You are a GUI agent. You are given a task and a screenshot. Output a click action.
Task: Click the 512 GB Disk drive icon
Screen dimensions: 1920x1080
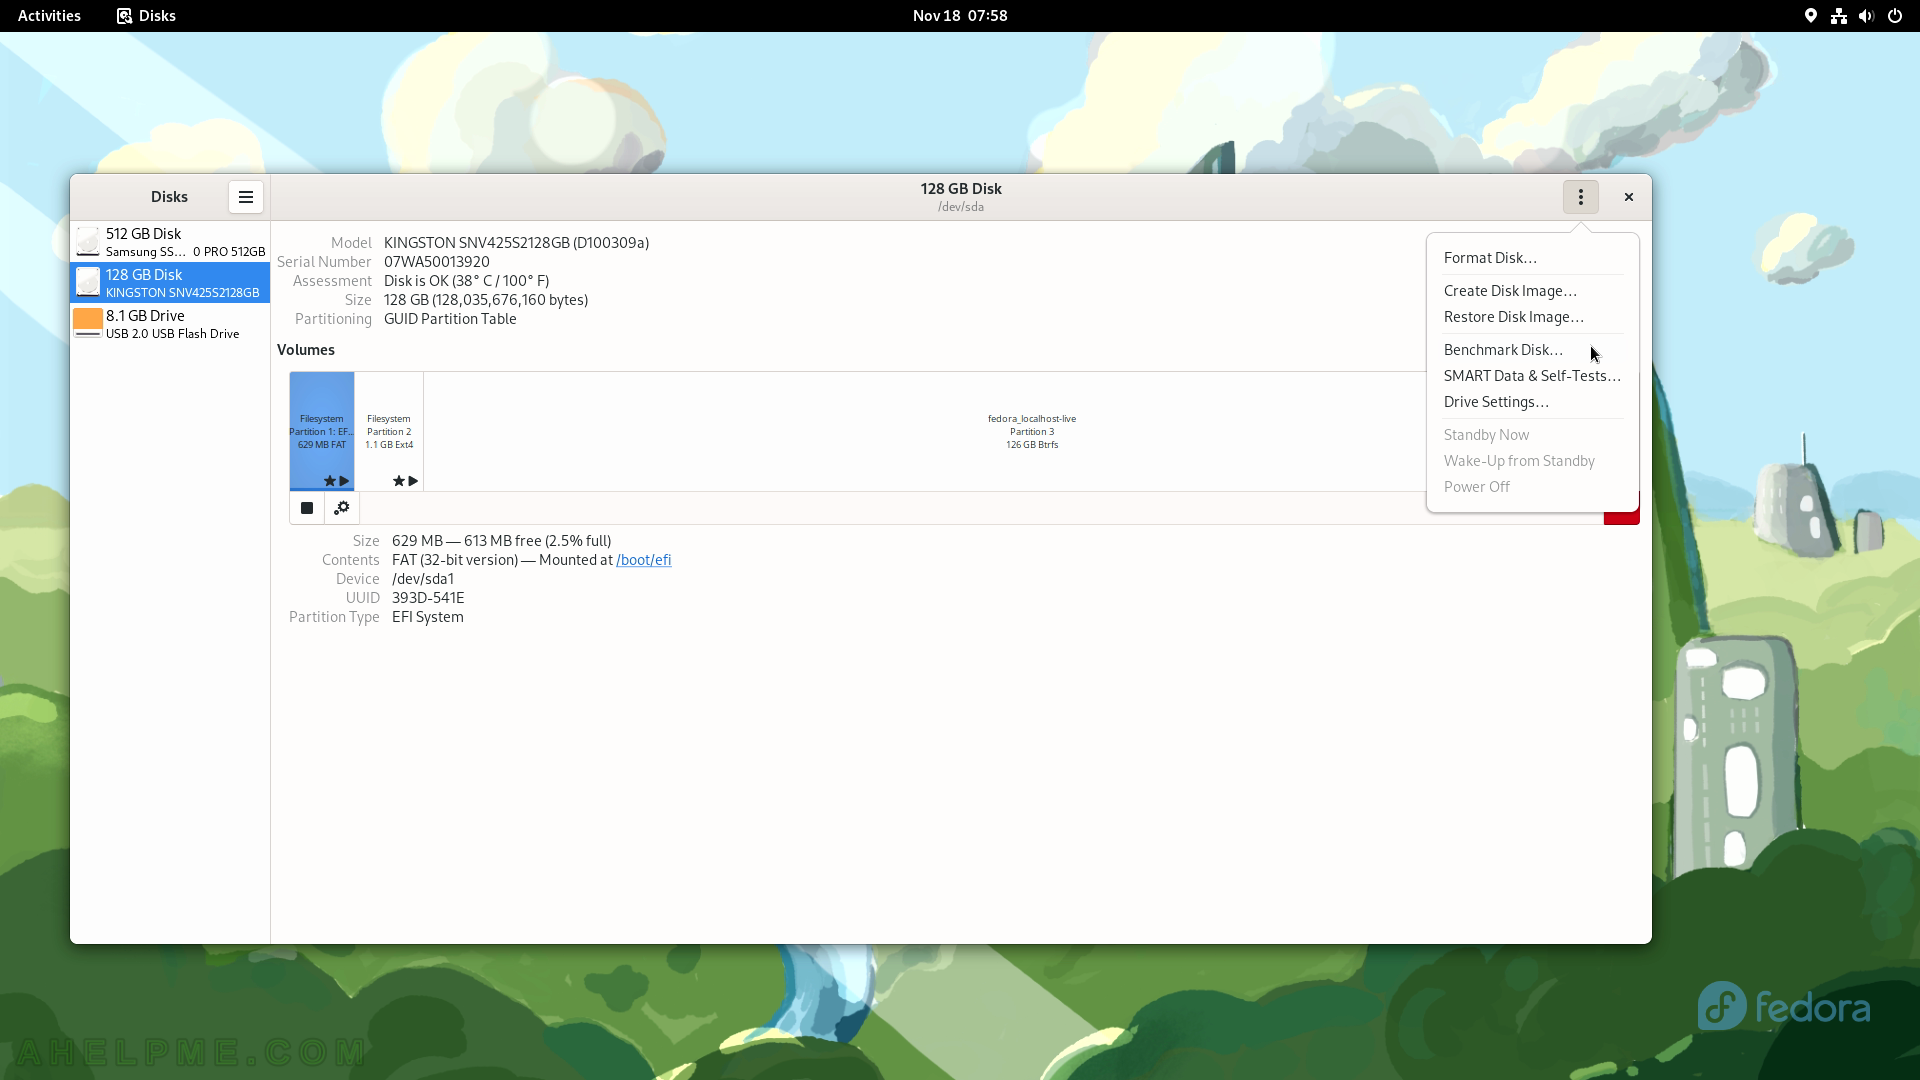[x=88, y=242]
